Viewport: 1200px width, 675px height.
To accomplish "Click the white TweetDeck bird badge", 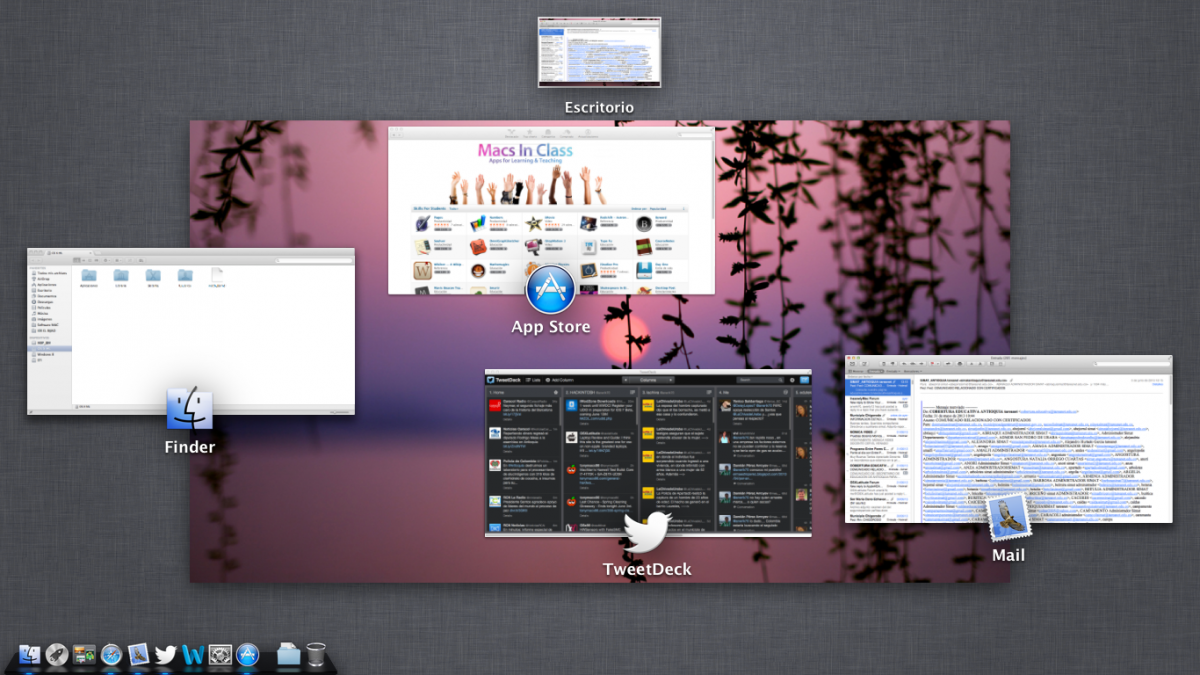I will pyautogui.click(x=647, y=532).
